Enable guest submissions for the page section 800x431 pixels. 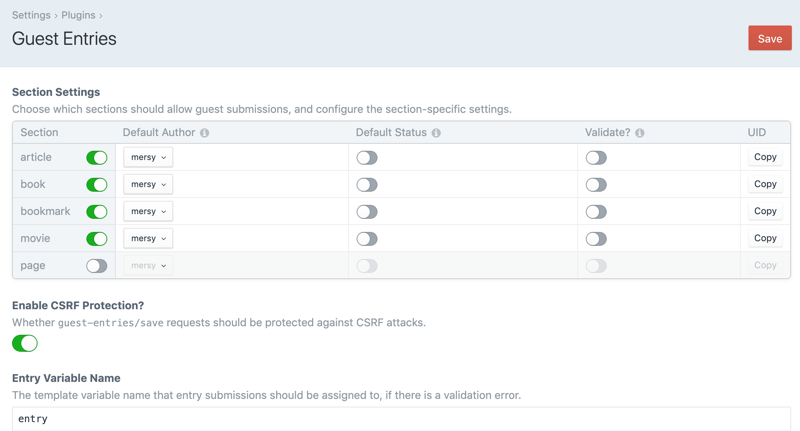pos(97,266)
